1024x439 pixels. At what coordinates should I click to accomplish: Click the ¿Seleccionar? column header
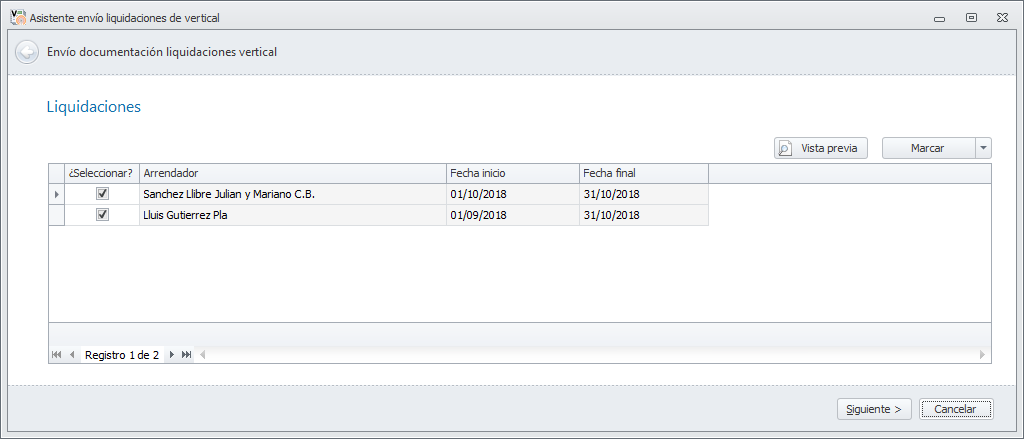click(x=102, y=173)
